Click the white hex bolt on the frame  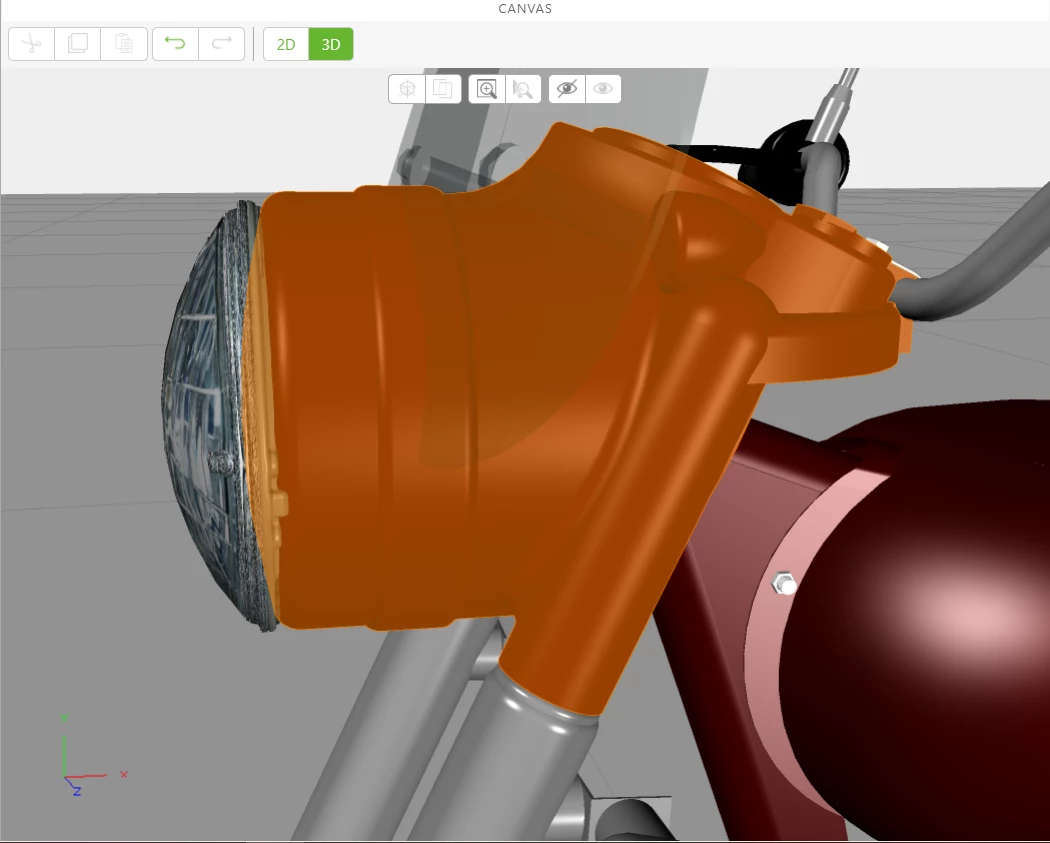[x=784, y=584]
